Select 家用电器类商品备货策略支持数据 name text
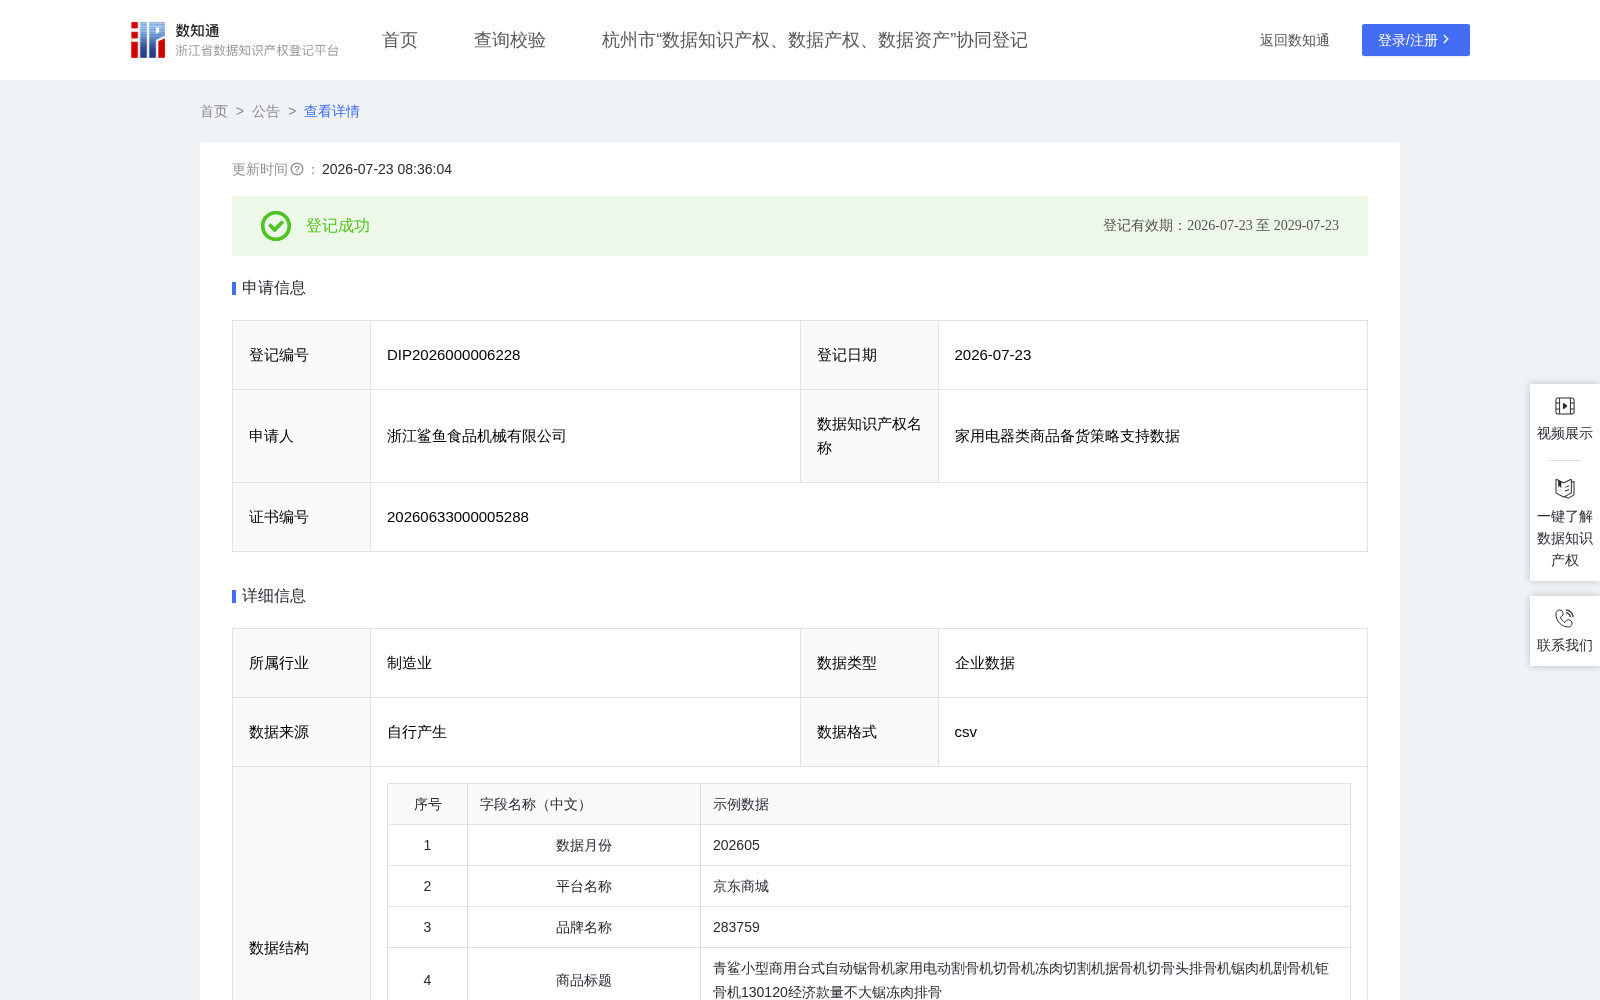Viewport: 1600px width, 1000px height. 1068,436
